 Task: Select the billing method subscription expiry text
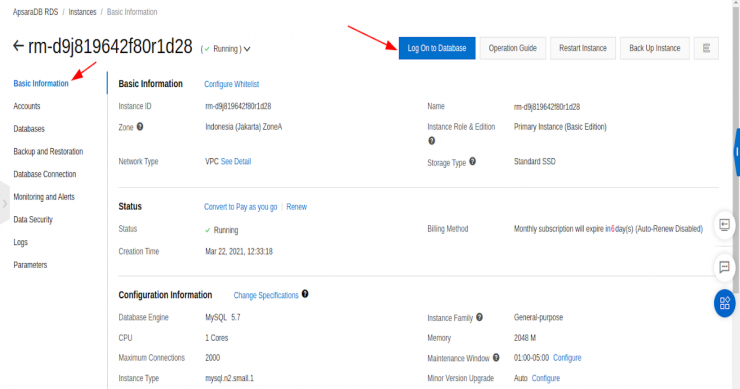tap(608, 229)
